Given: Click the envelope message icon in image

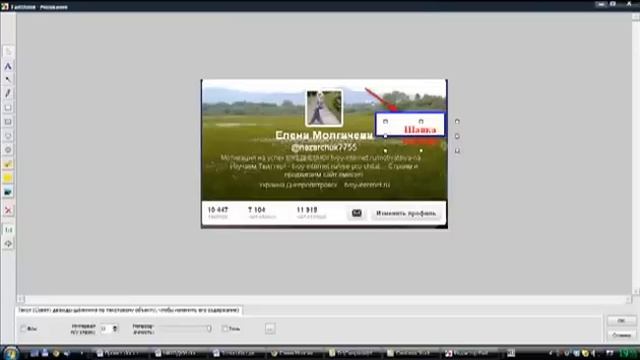Looking at the screenshot, I should pos(356,213).
